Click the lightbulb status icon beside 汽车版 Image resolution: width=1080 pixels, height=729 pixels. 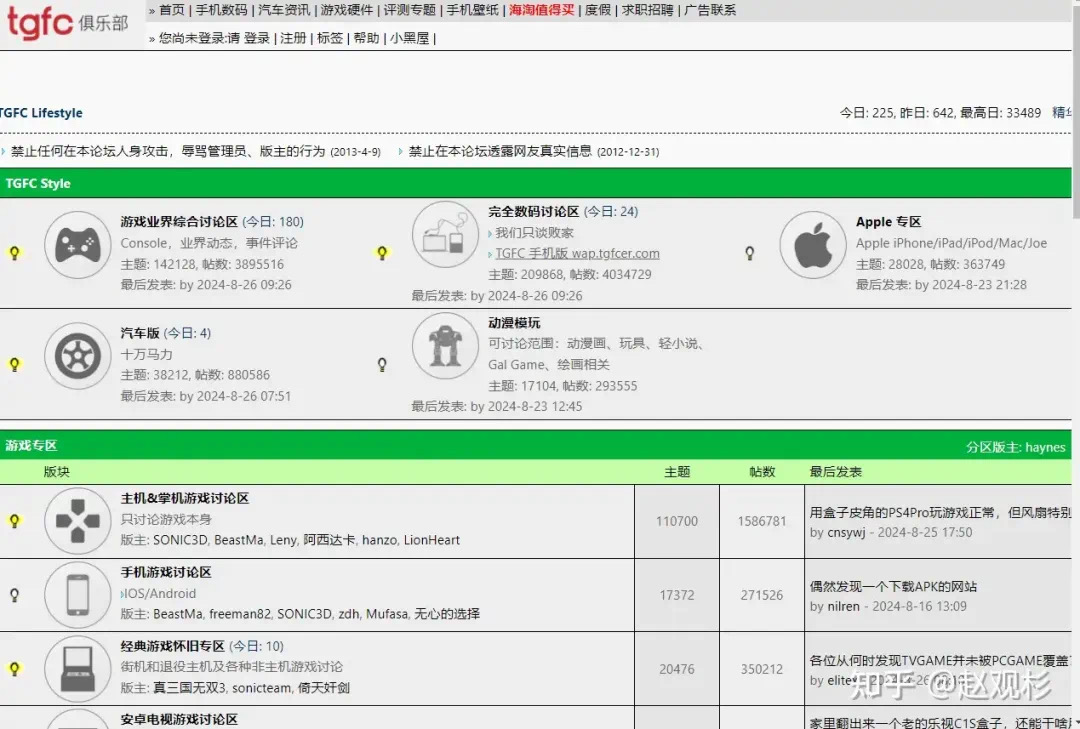pos(14,364)
